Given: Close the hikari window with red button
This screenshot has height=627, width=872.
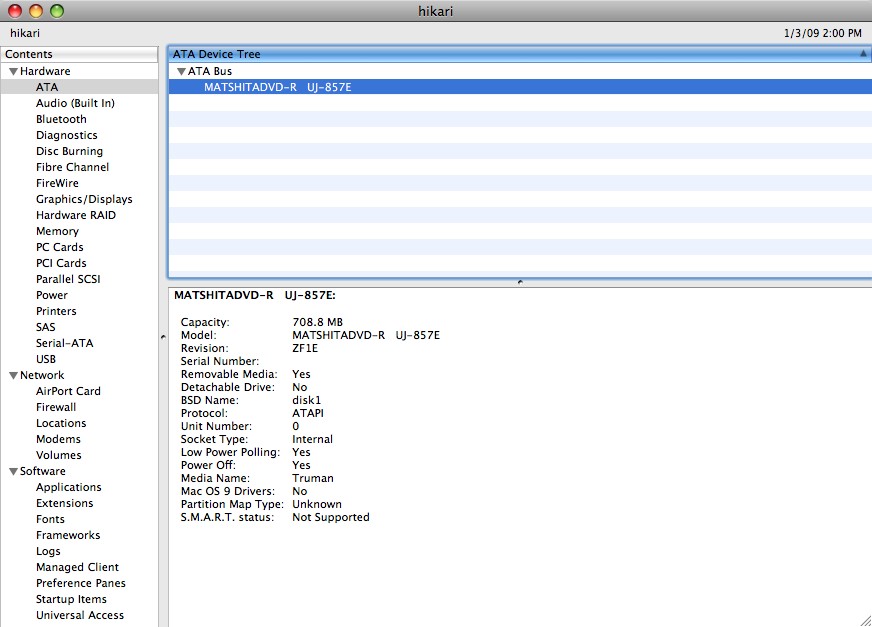Looking at the screenshot, I should click(15, 11).
